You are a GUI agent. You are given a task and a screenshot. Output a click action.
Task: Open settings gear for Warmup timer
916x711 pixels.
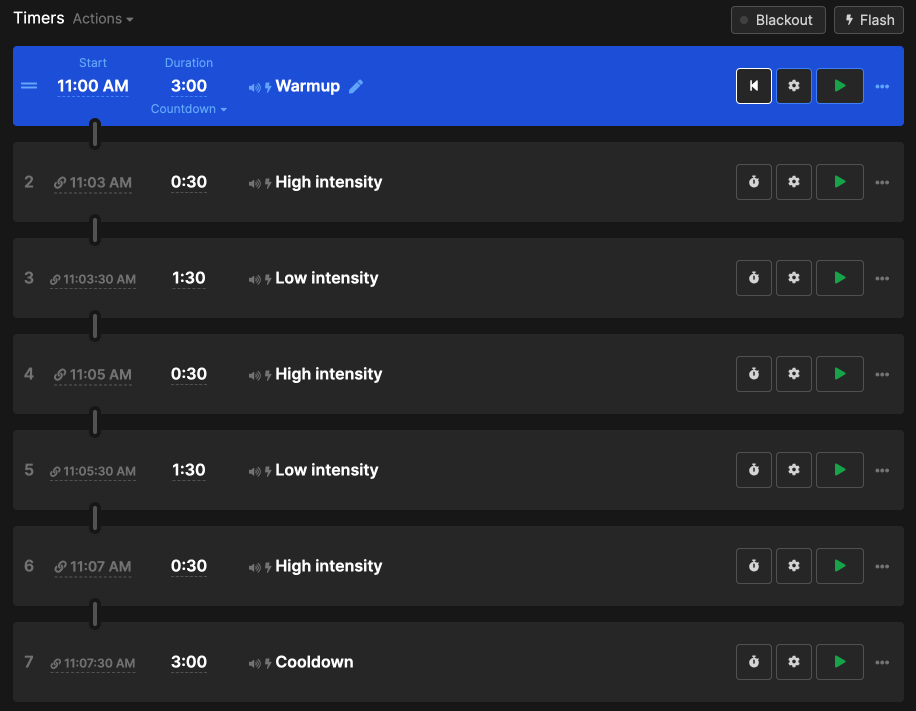[x=794, y=86]
